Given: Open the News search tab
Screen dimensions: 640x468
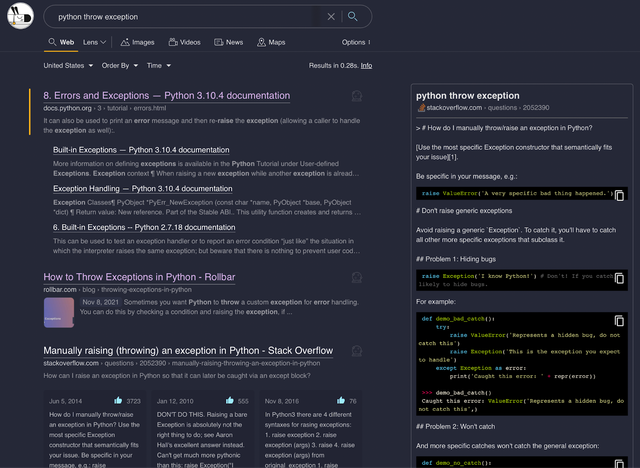Looking at the screenshot, I should point(229,42).
